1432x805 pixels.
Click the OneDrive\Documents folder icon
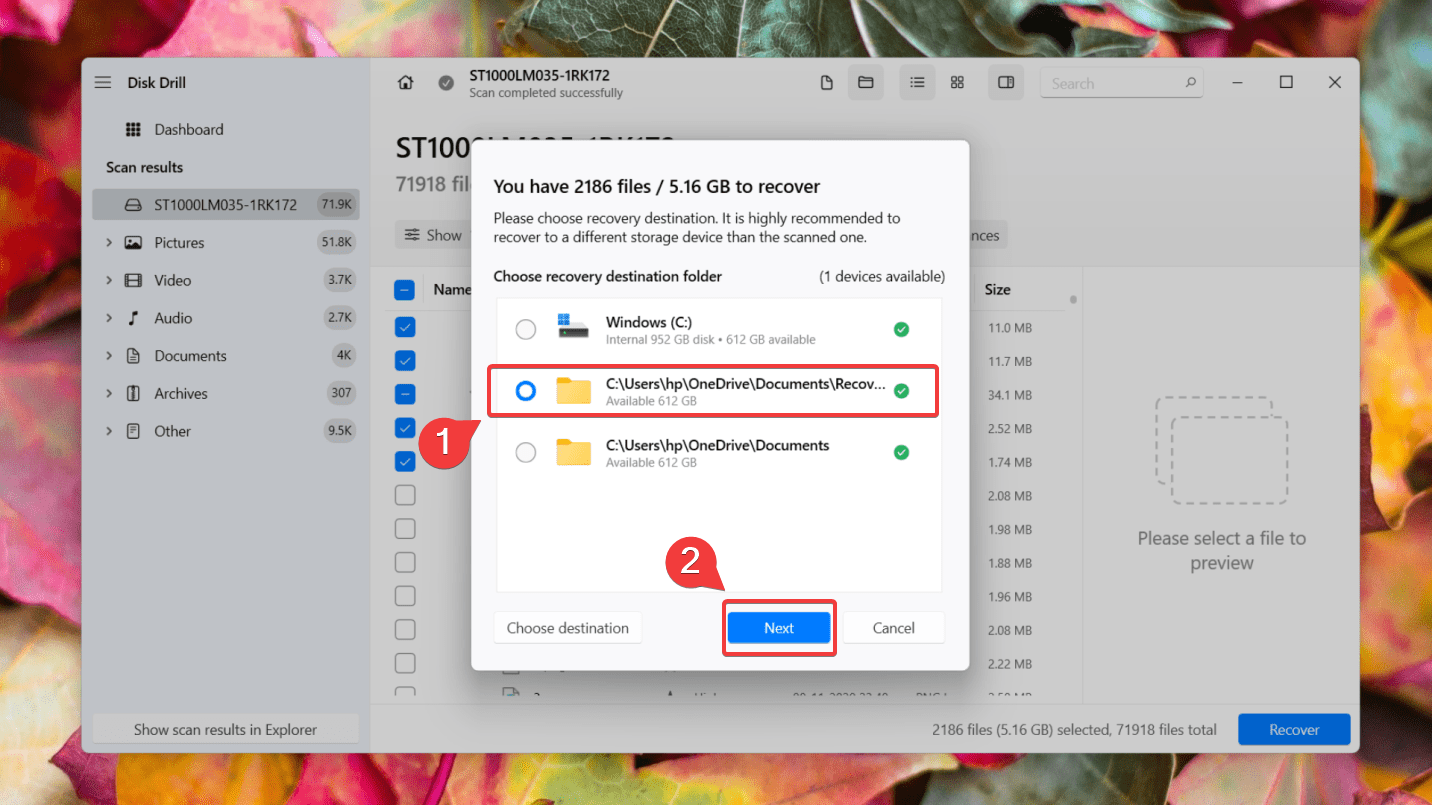[x=574, y=453]
